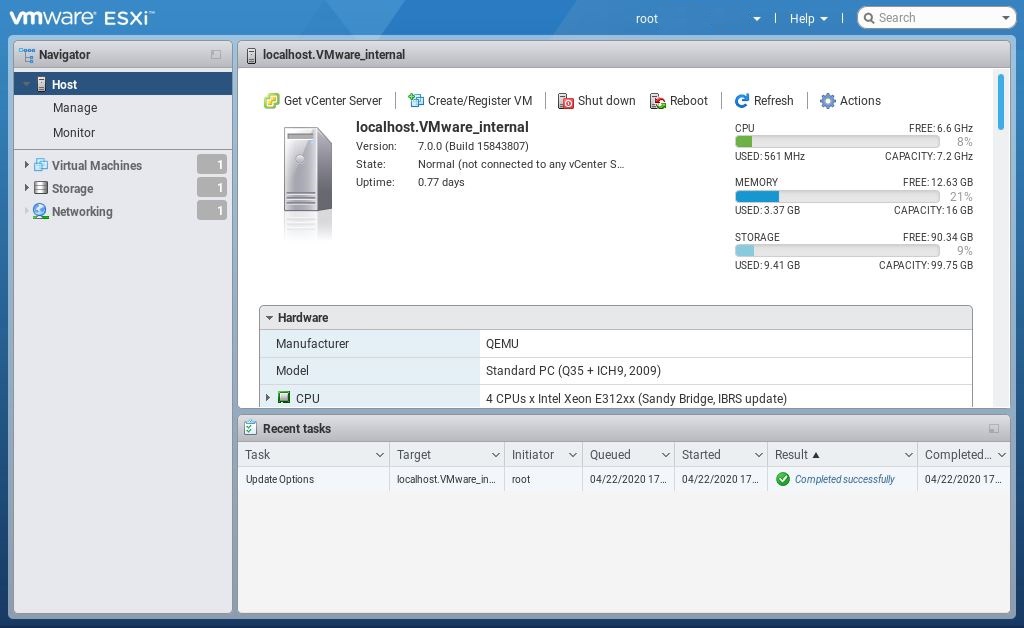This screenshot has height=628, width=1024.
Task: Click the large server tower image
Action: [308, 170]
